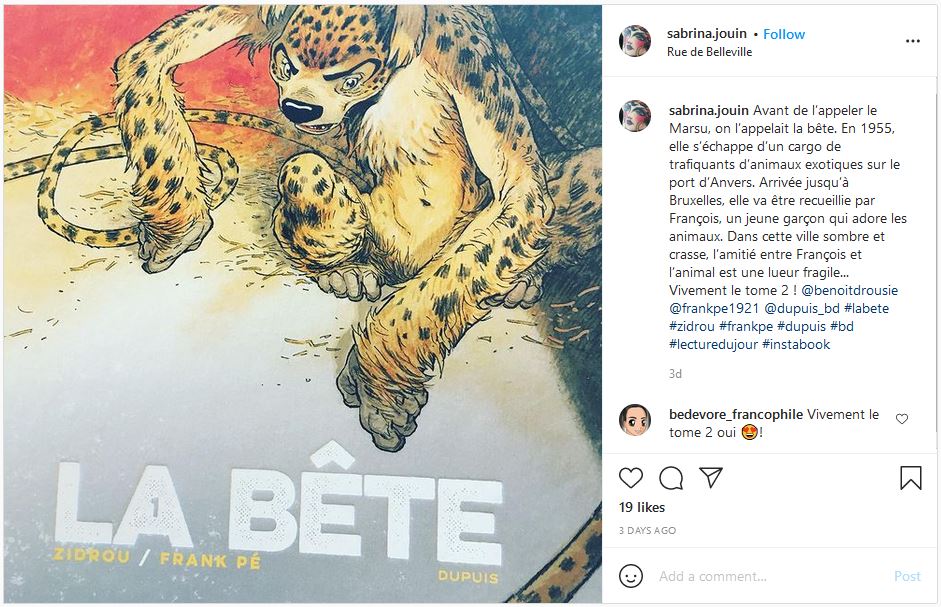Open the #lecturedujour hashtag
Viewport: 941px width, 607px height.
point(713,344)
